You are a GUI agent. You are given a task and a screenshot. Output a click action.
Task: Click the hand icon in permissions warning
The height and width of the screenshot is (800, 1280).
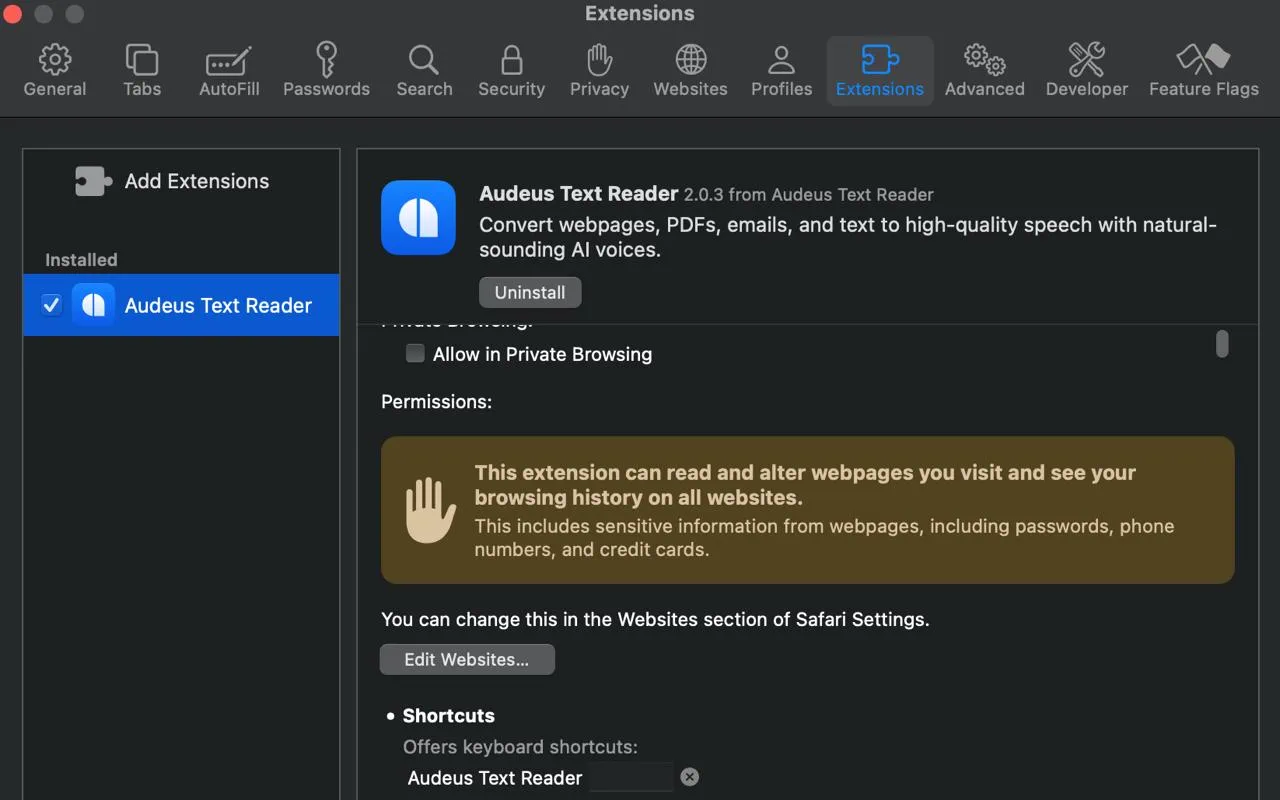click(430, 510)
